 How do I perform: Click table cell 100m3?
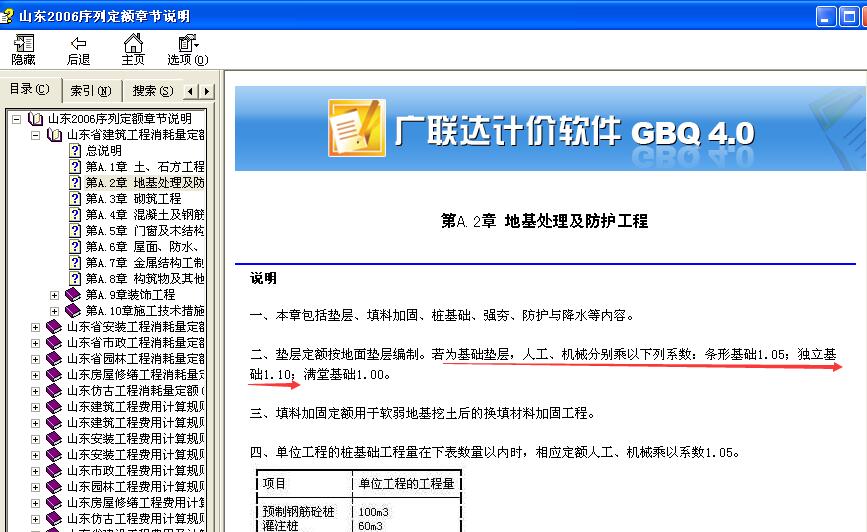pyautogui.click(x=374, y=512)
